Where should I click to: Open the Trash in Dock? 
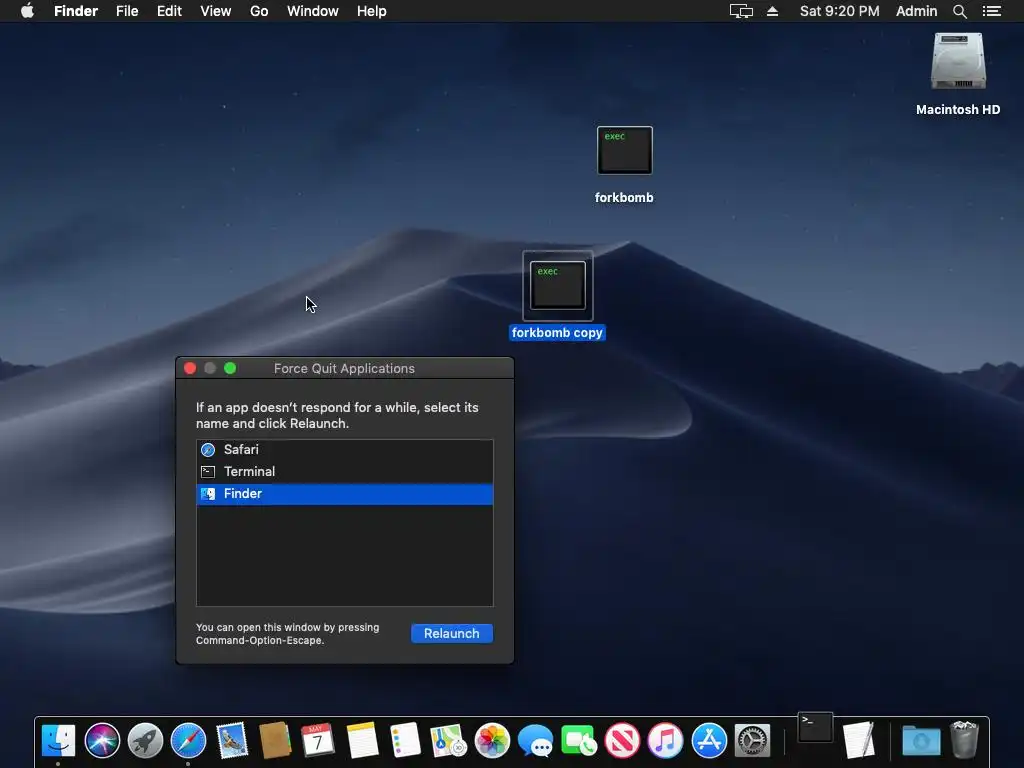pos(964,741)
